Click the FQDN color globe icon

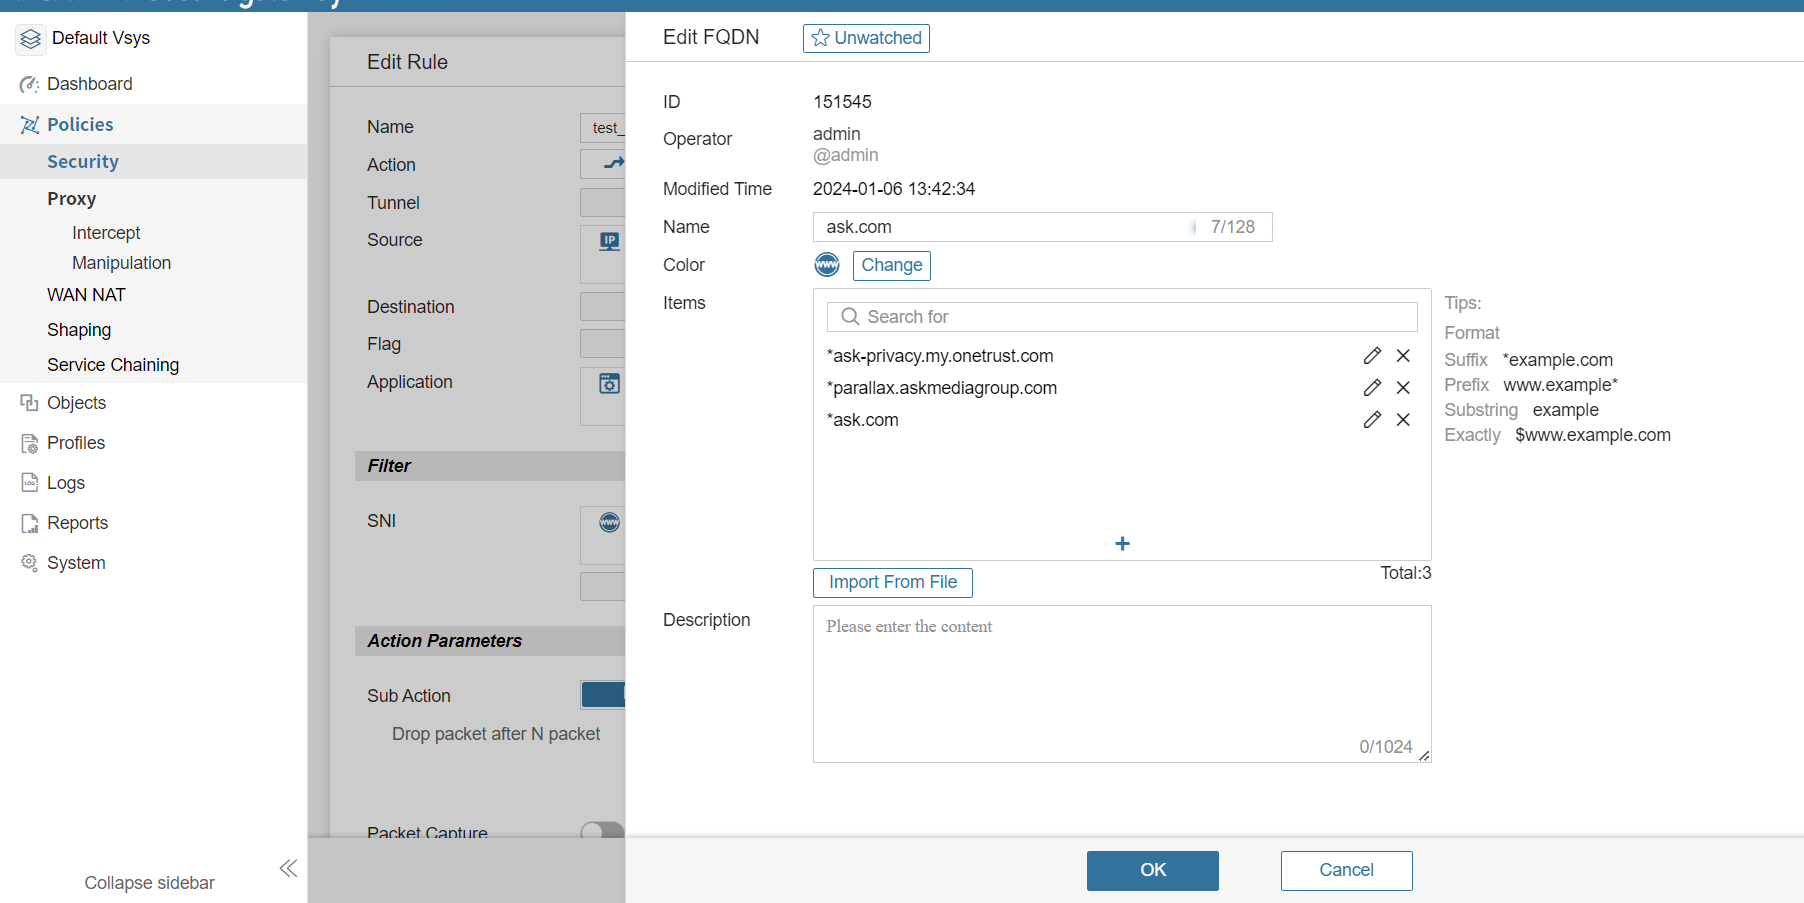827,265
